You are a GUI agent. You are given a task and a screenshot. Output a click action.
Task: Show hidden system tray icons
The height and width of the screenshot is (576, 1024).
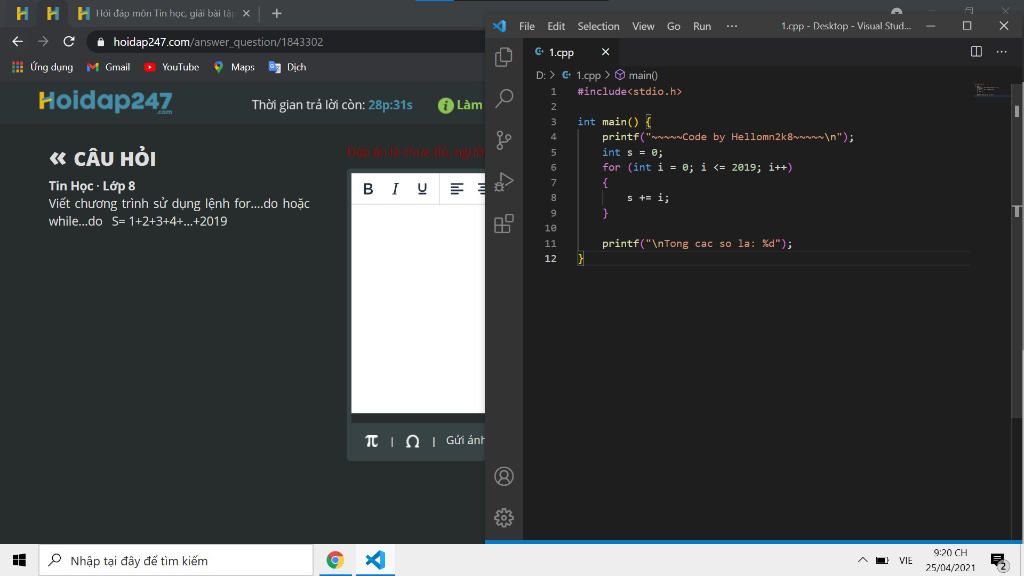click(x=862, y=560)
